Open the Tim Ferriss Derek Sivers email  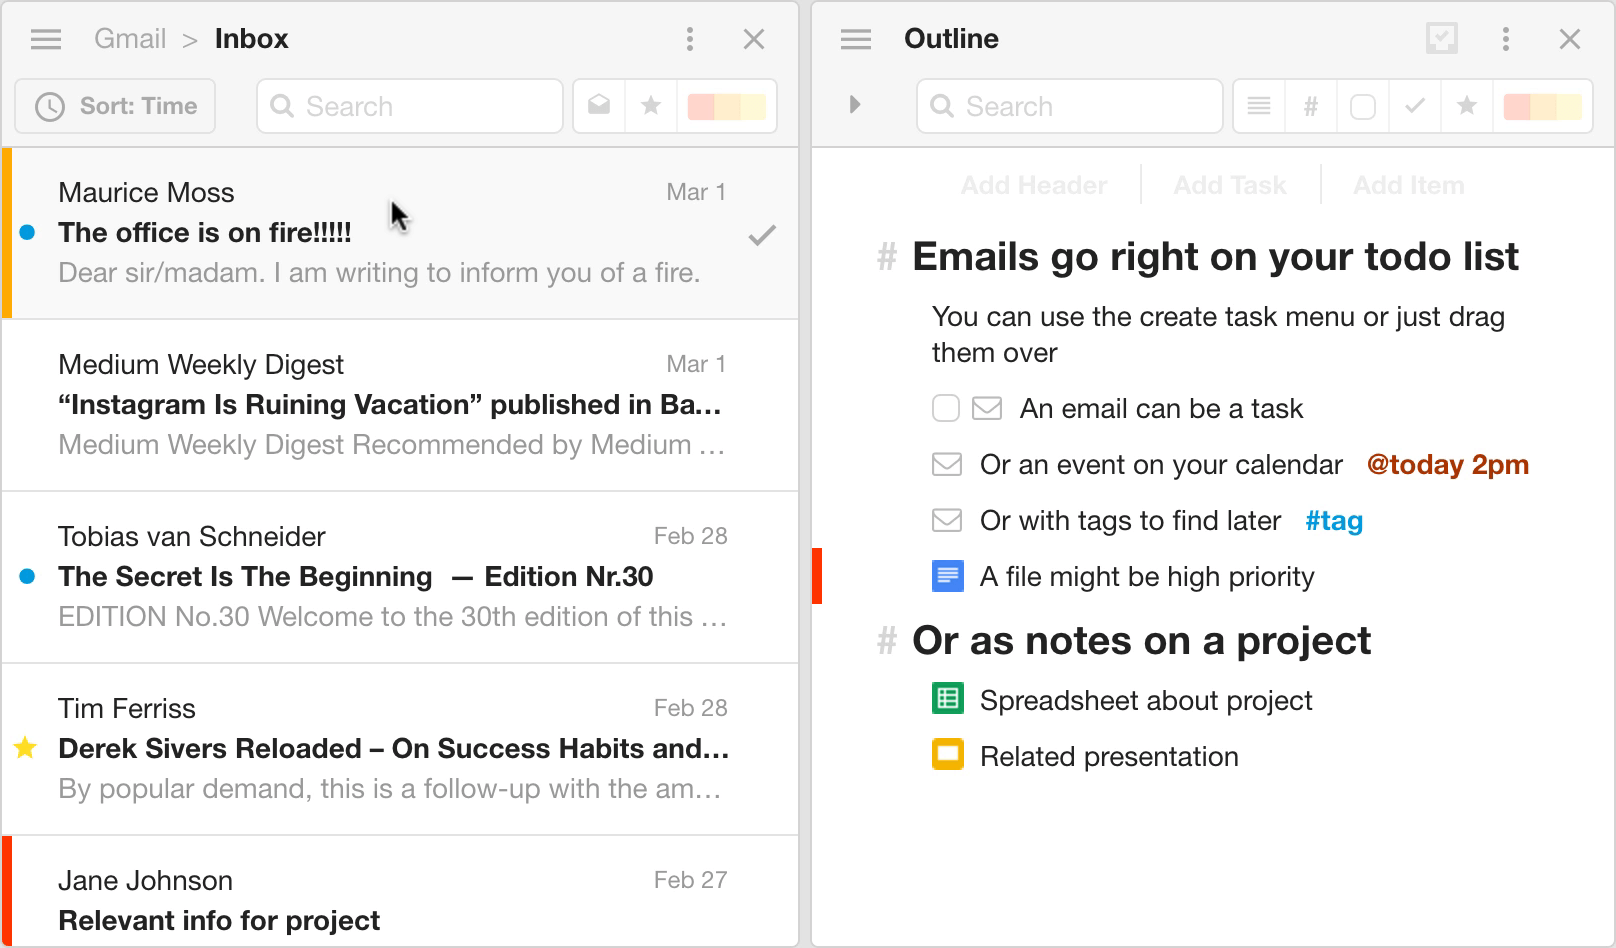click(400, 749)
